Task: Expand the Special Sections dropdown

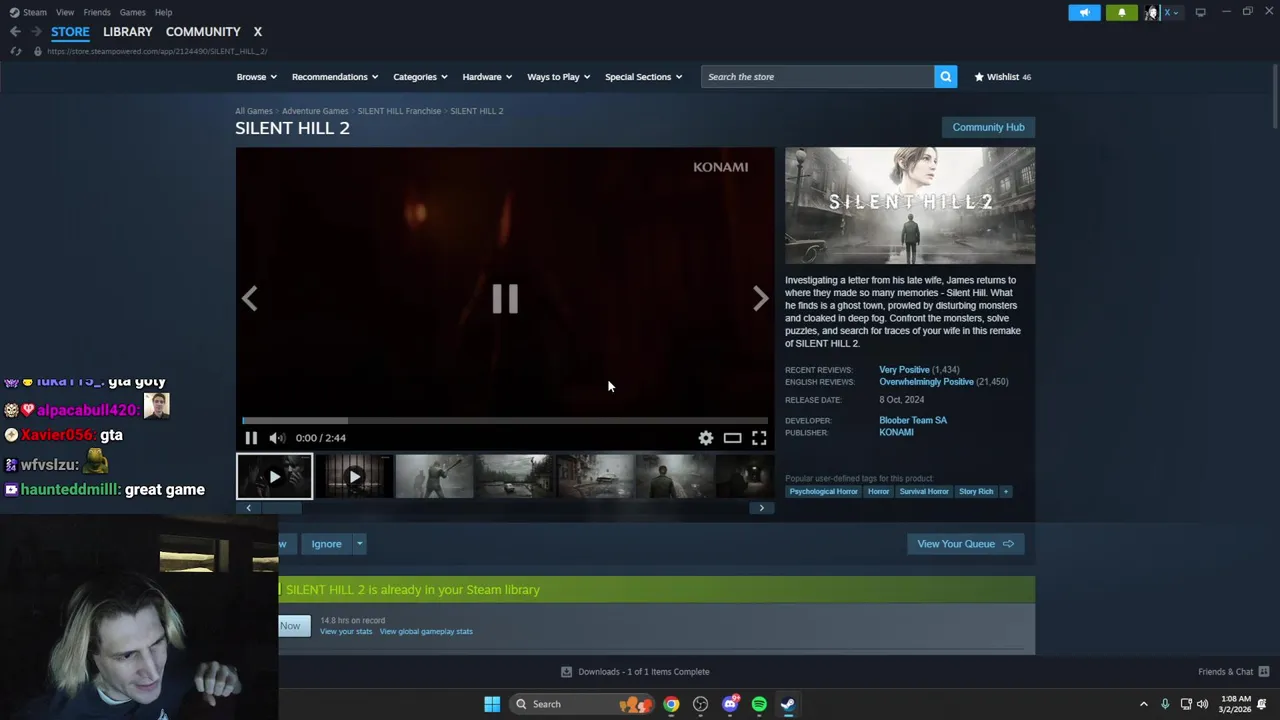Action: (643, 77)
